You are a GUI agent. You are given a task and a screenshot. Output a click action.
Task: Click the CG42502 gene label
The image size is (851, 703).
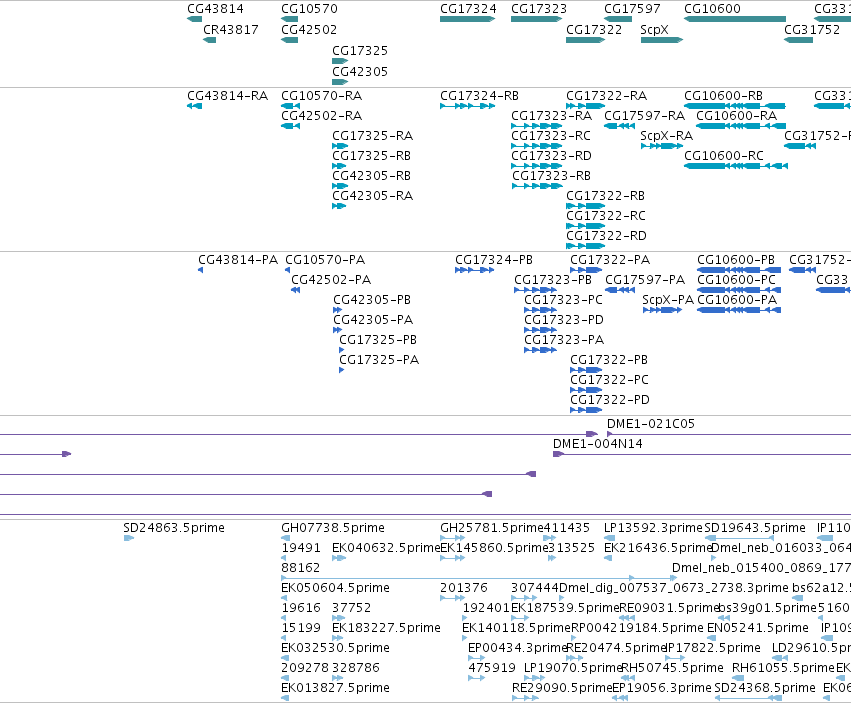(x=309, y=29)
